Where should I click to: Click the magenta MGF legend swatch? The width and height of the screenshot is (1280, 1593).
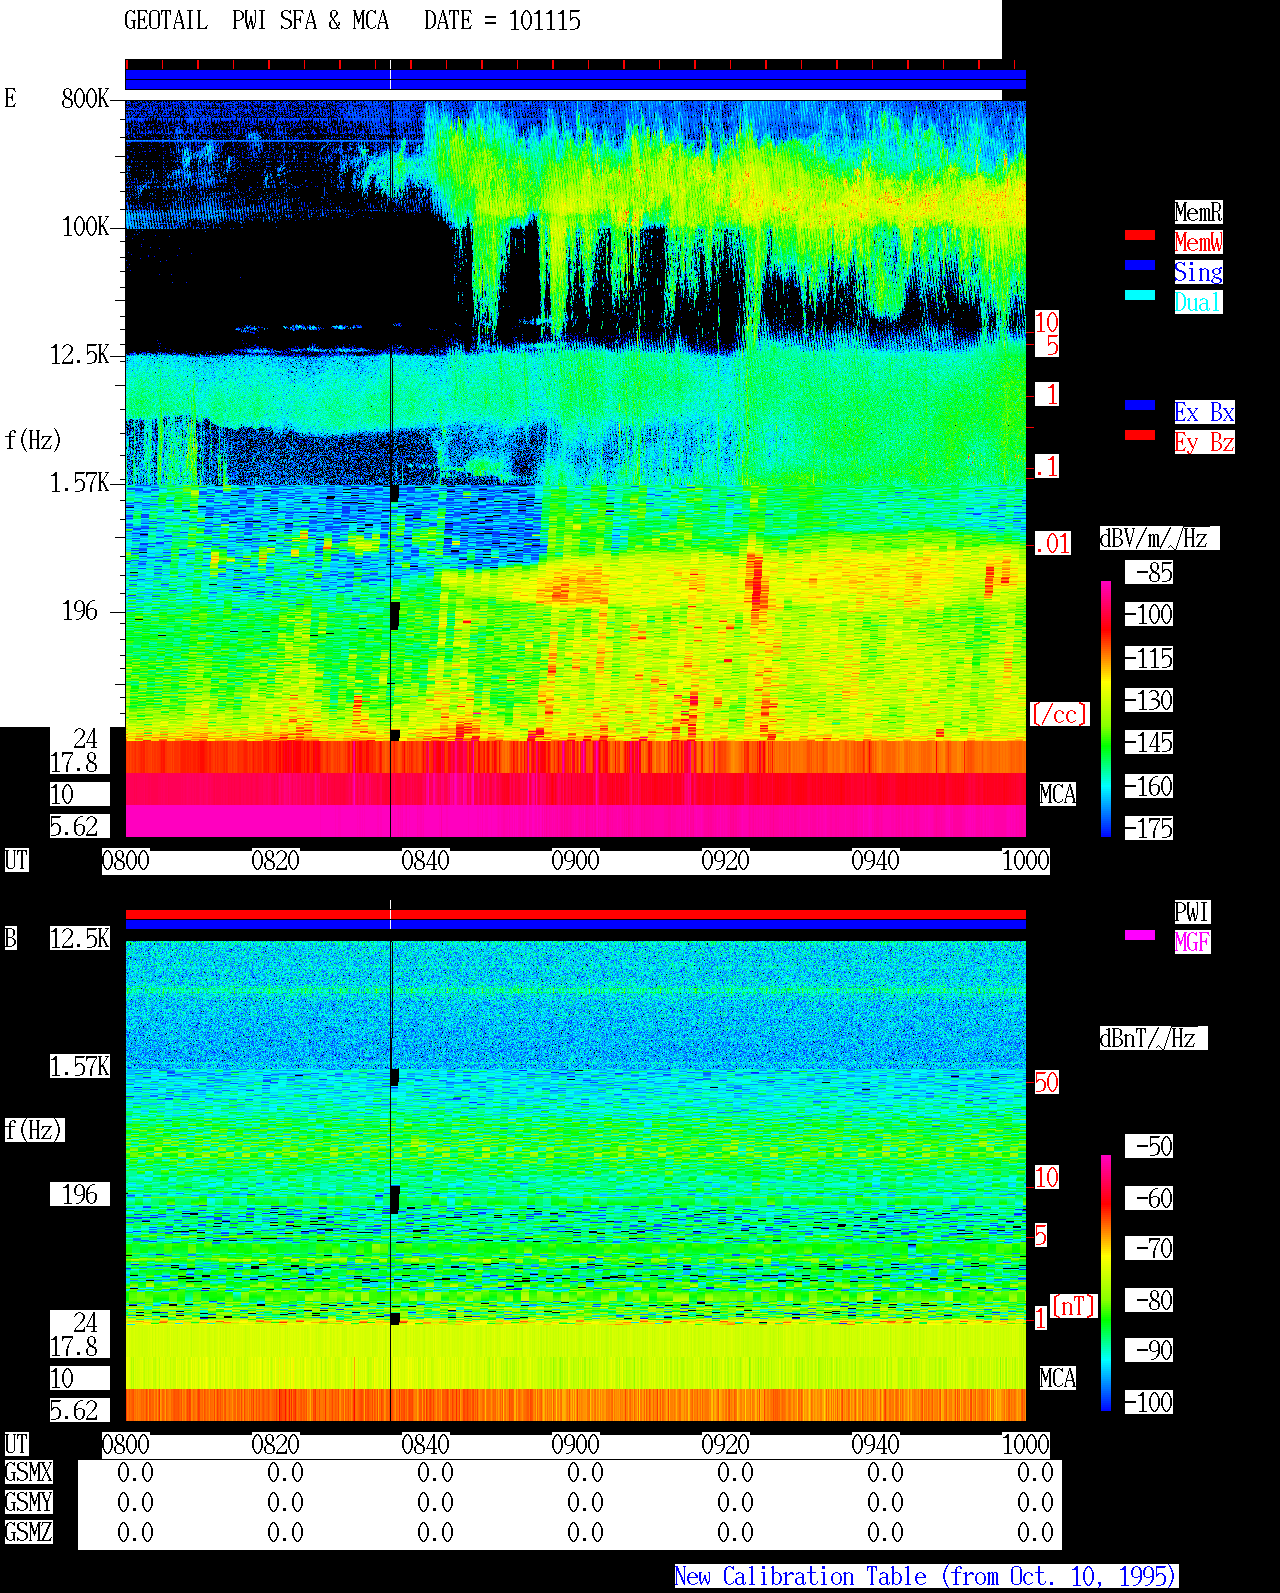click(1140, 936)
